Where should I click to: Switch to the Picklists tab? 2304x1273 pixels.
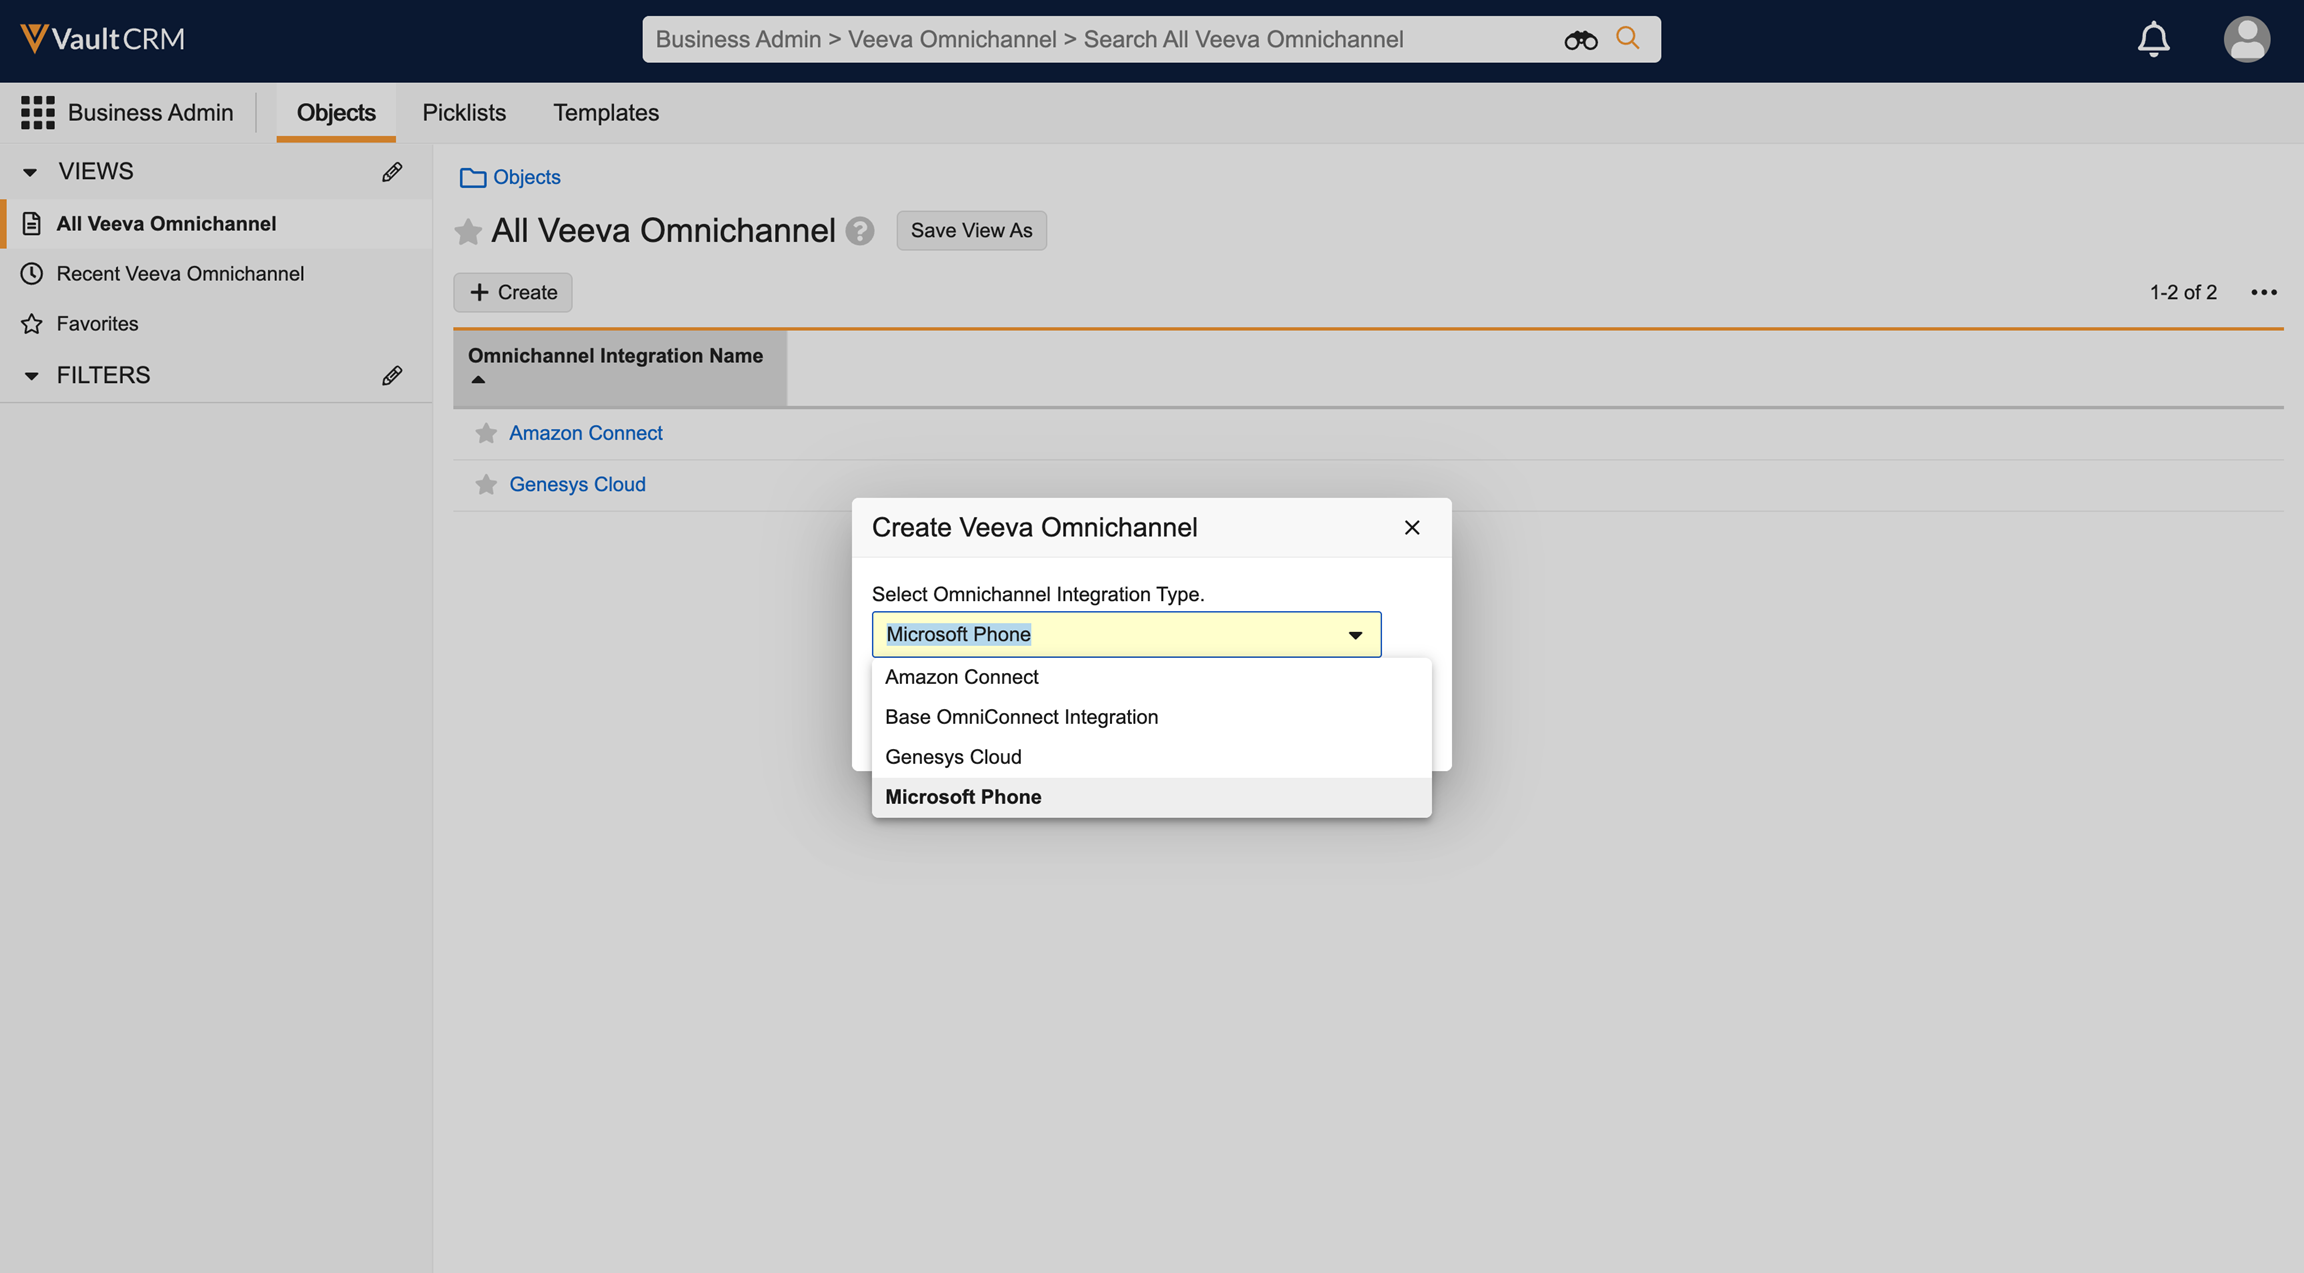(x=464, y=113)
